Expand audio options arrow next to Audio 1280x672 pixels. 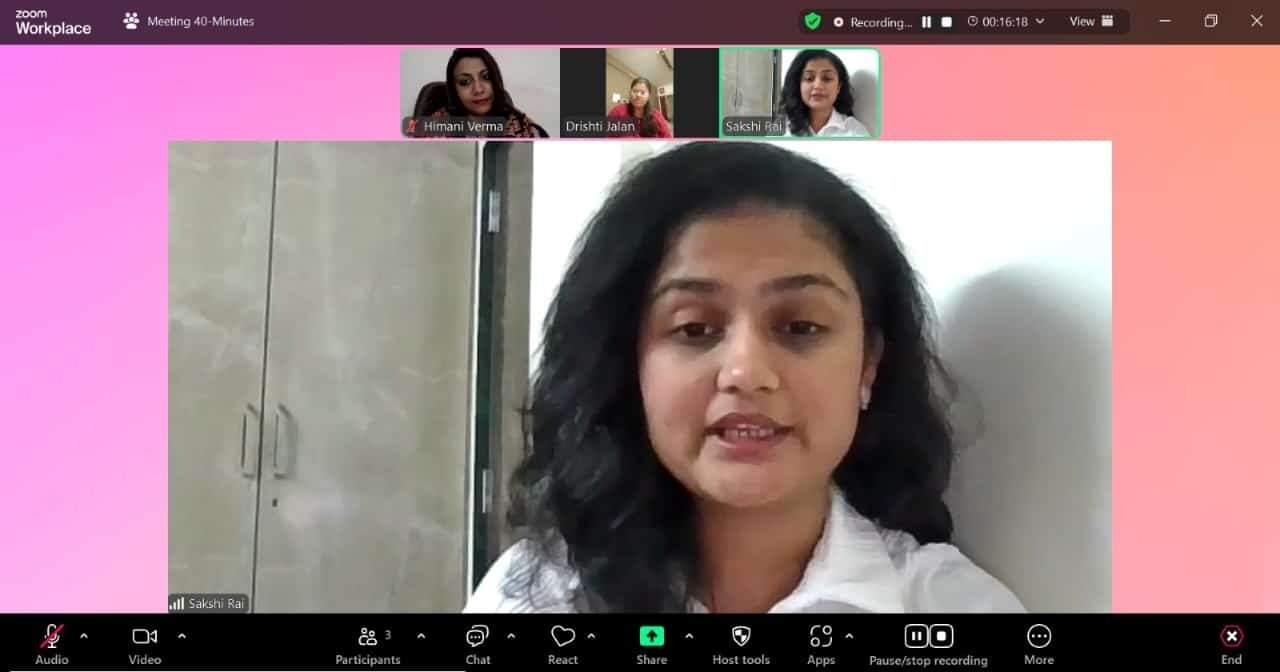pos(84,636)
